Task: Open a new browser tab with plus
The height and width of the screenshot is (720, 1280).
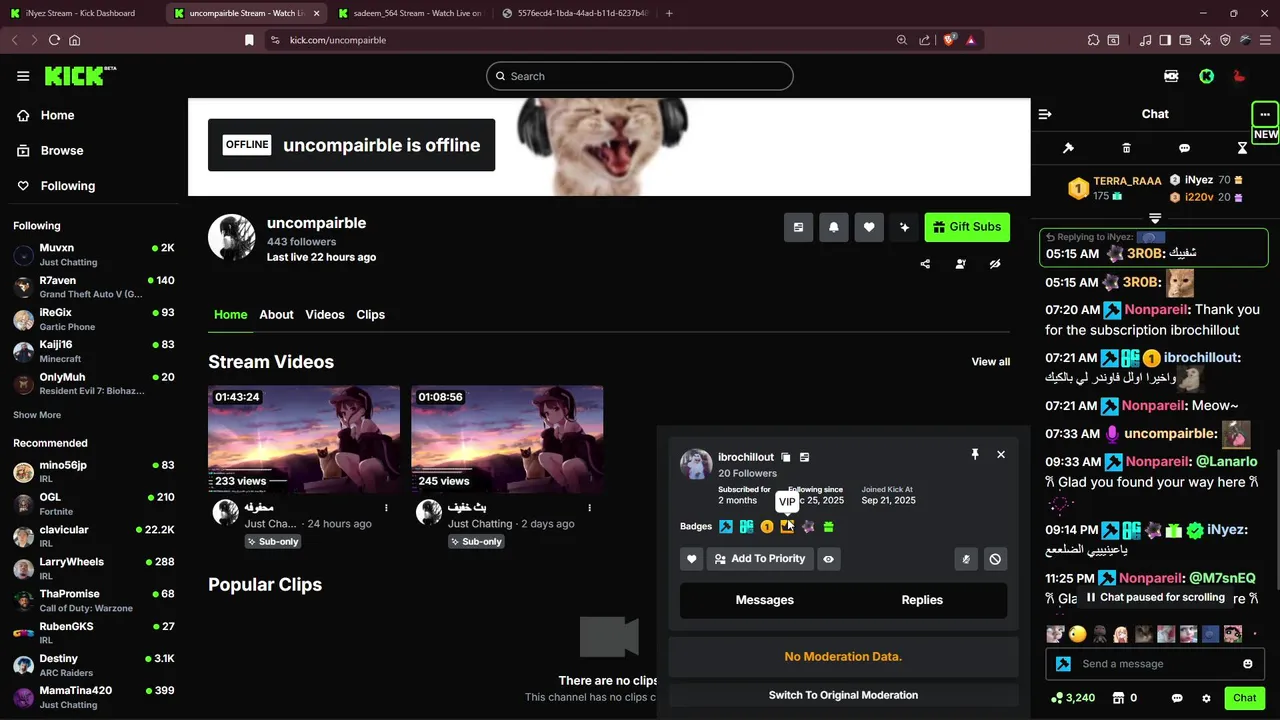Action: coord(669,13)
